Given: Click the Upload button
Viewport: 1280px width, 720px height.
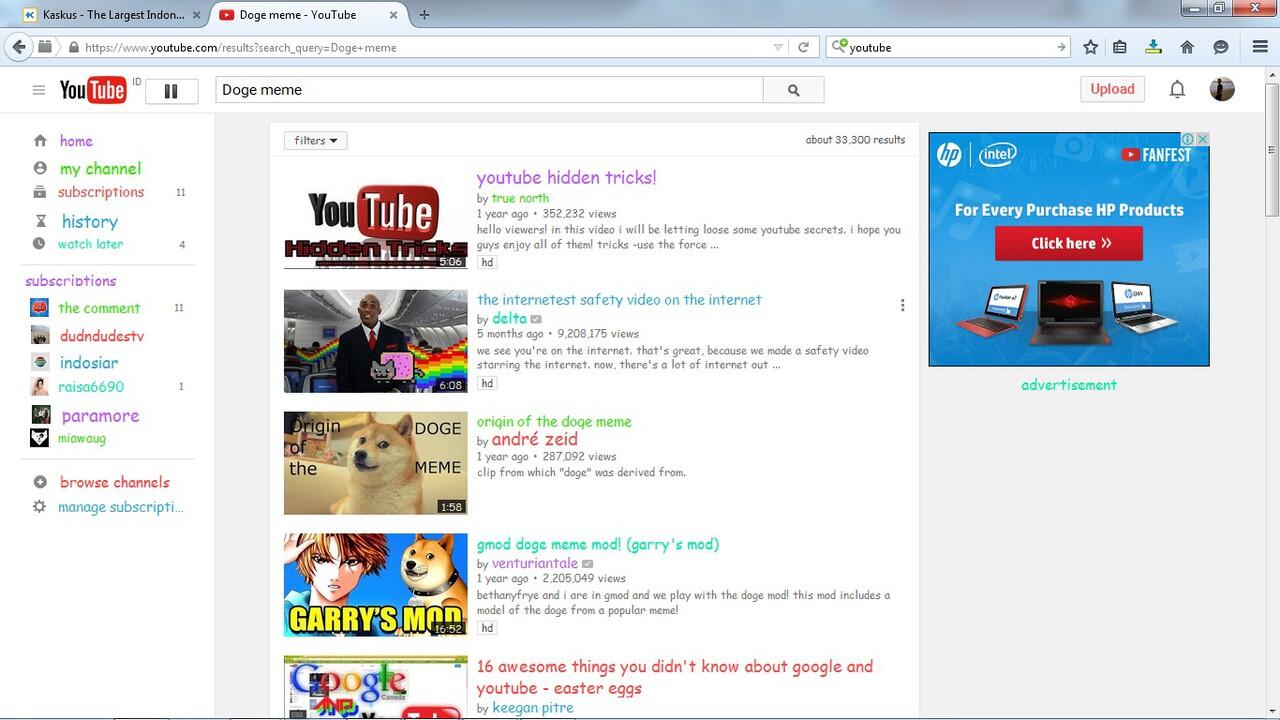Looking at the screenshot, I should tap(1112, 89).
